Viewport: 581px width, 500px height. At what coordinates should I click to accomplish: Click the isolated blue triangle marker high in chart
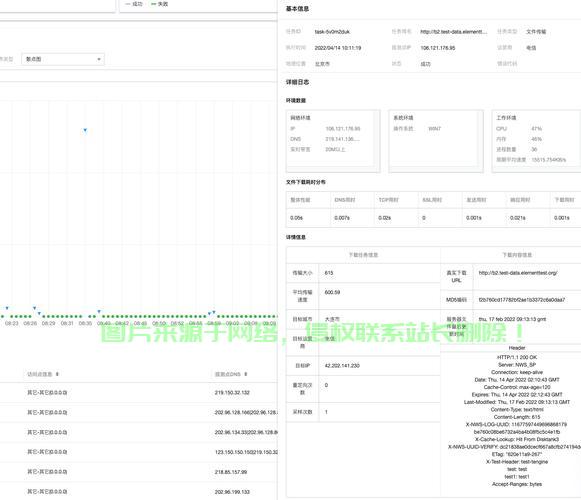click(85, 130)
